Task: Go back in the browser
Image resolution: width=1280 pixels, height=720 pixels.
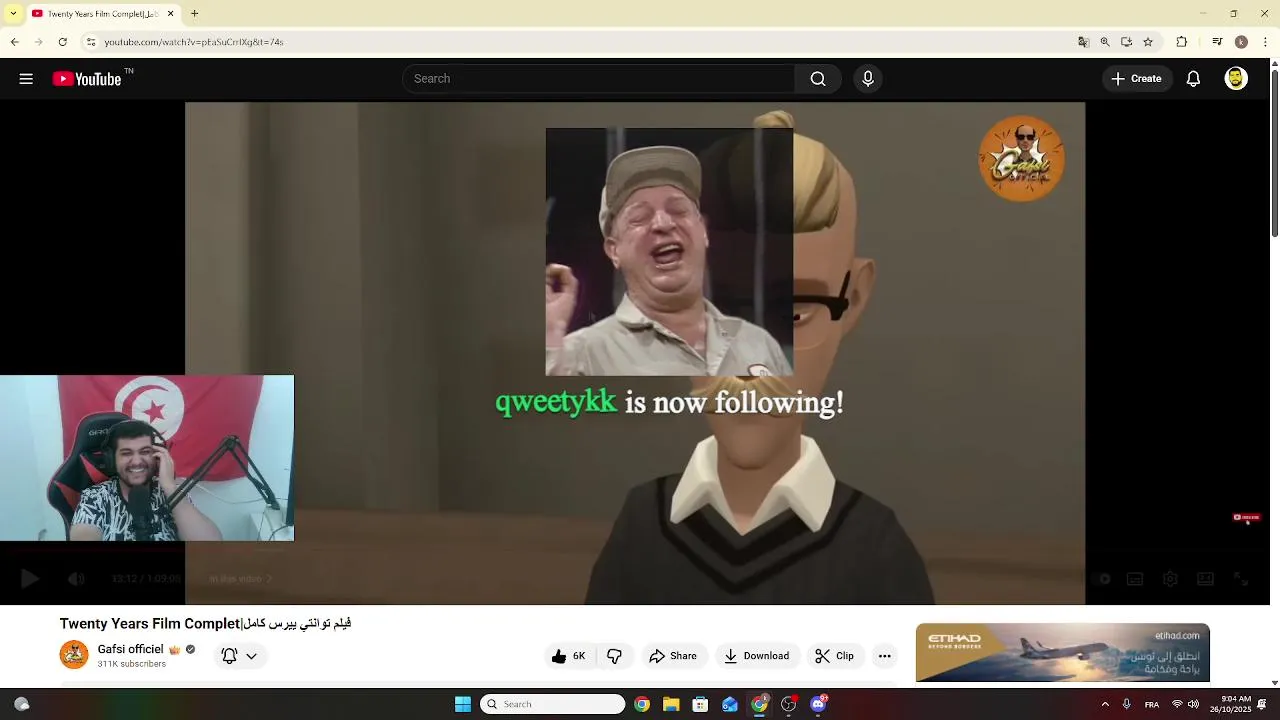Action: [x=14, y=42]
